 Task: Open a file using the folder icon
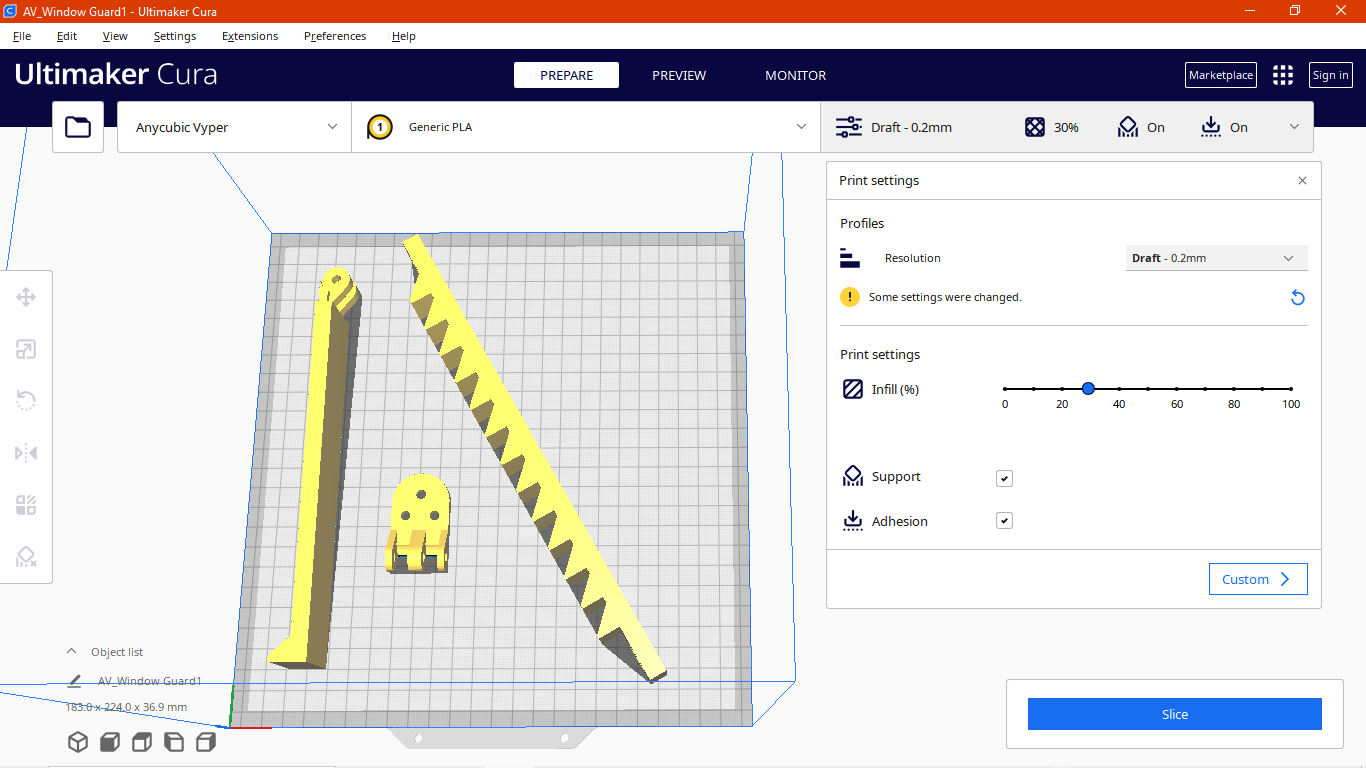[x=78, y=127]
